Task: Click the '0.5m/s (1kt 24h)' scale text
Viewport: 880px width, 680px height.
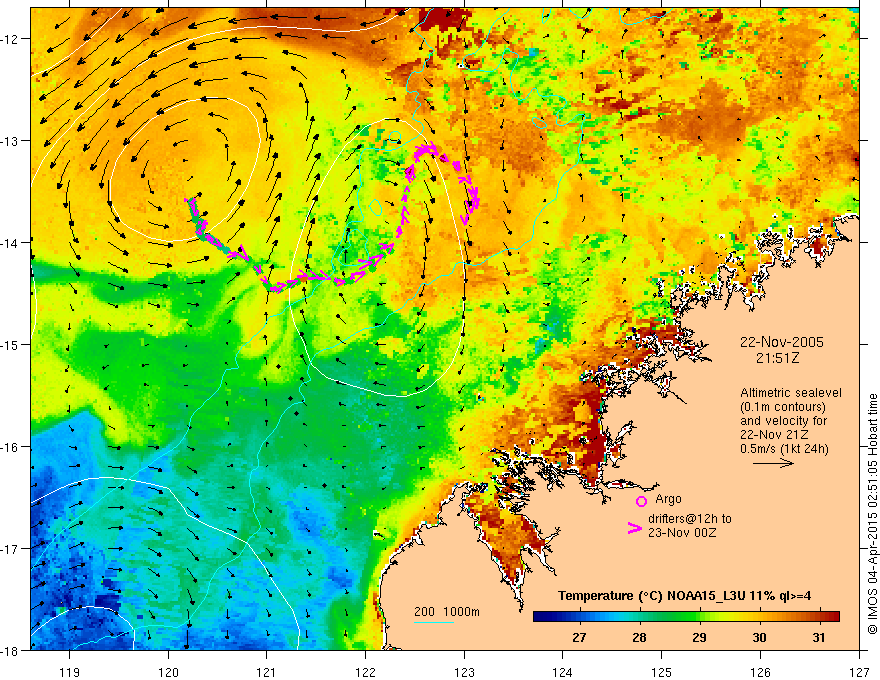Action: [784, 449]
